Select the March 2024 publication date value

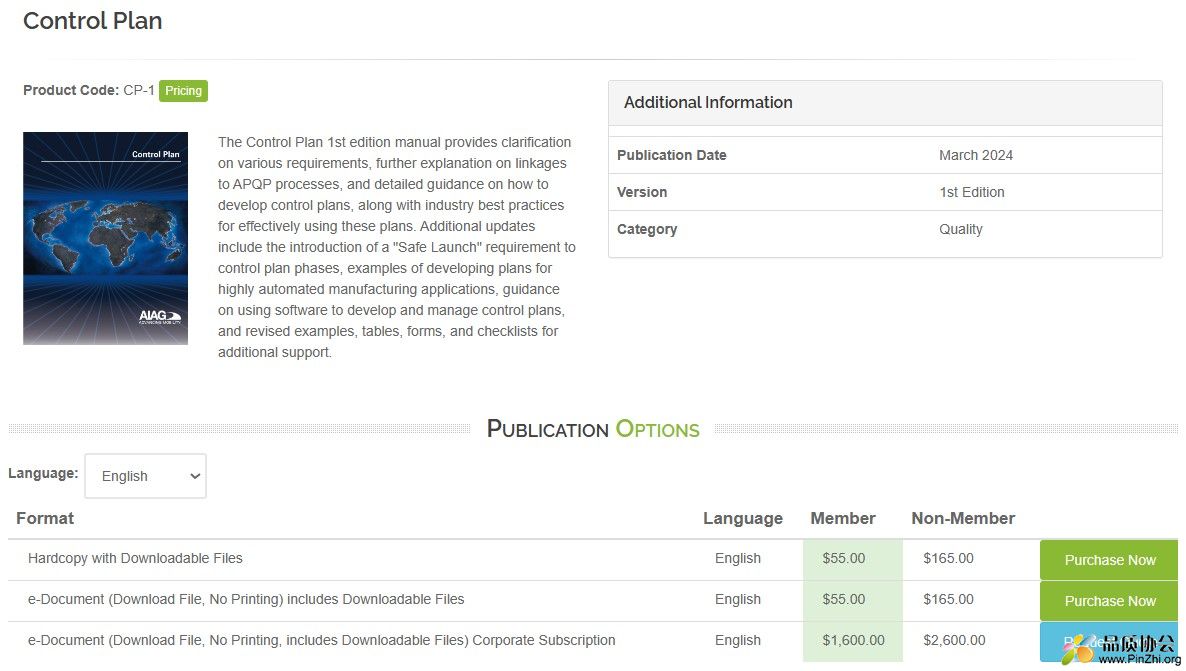coord(976,155)
